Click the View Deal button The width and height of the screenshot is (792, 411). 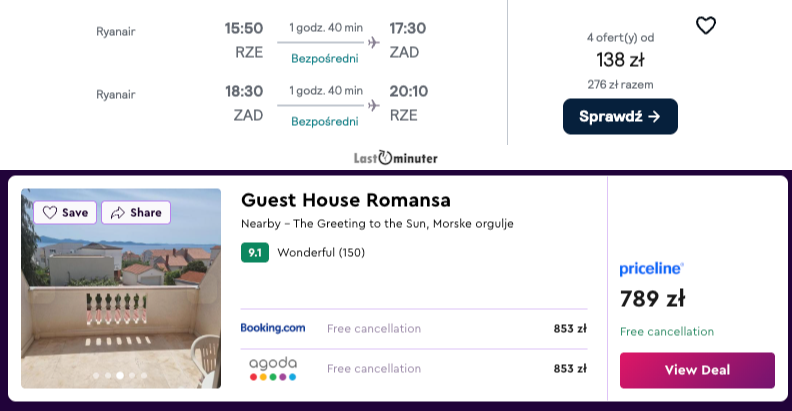pyautogui.click(x=697, y=370)
